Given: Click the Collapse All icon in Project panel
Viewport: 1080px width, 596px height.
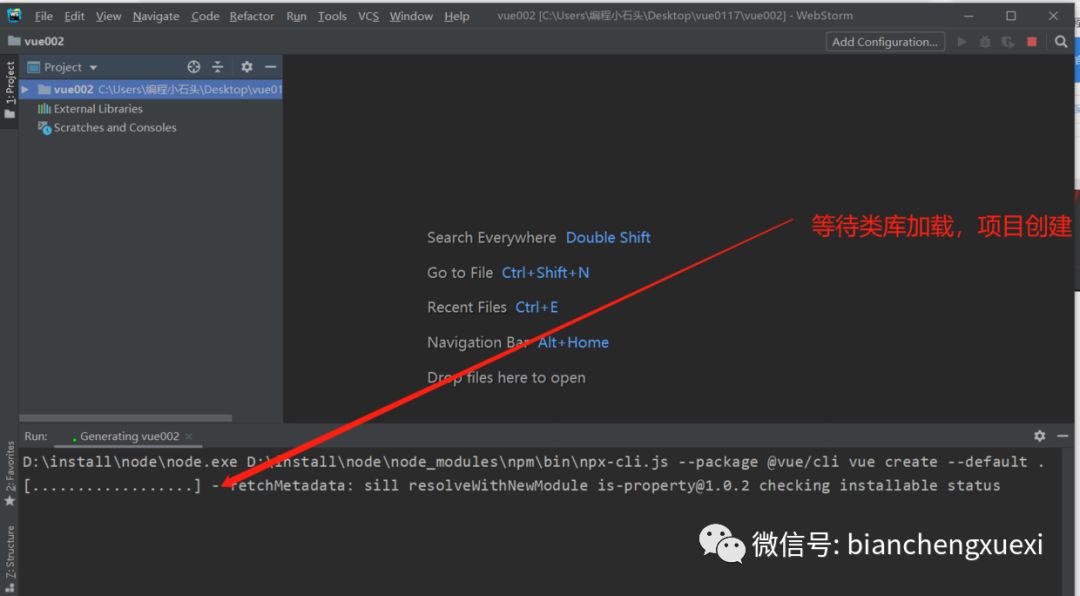Looking at the screenshot, I should pyautogui.click(x=218, y=67).
